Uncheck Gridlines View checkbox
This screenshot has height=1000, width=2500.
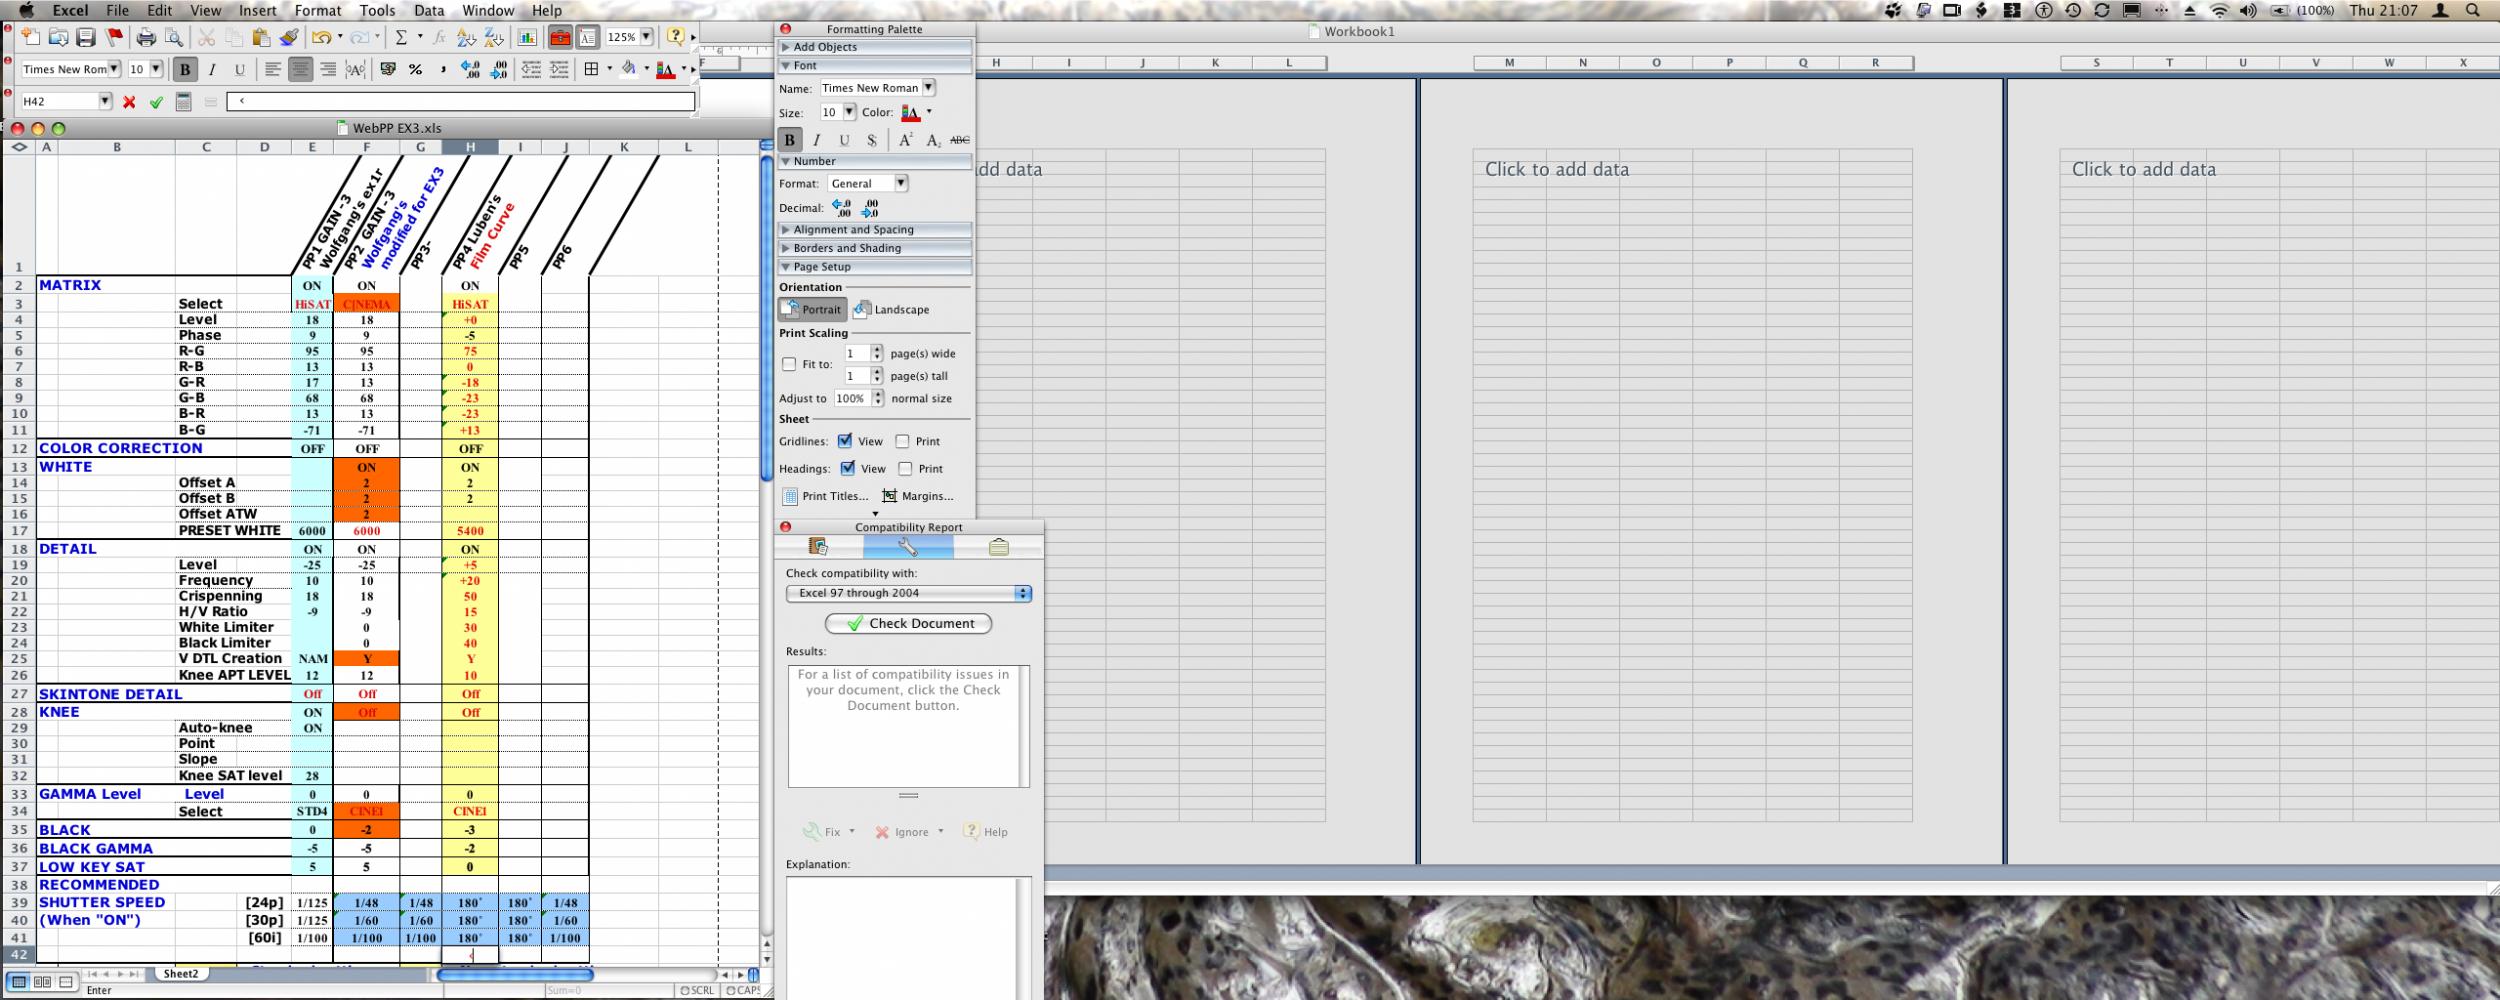pyautogui.click(x=845, y=441)
